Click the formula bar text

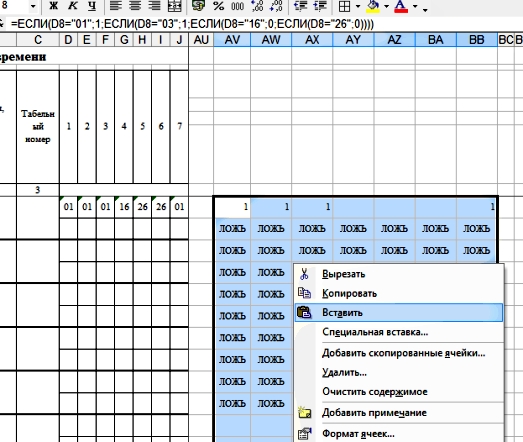[x=192, y=24]
